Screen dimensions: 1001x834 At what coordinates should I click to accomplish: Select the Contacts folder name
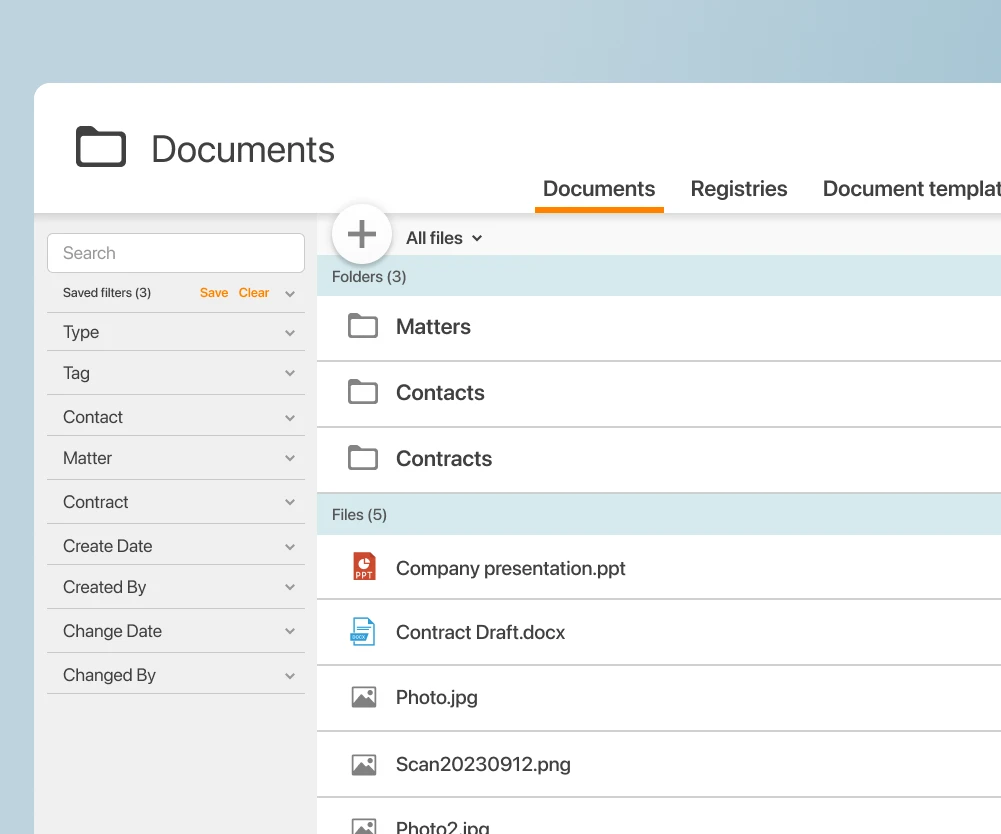click(440, 392)
